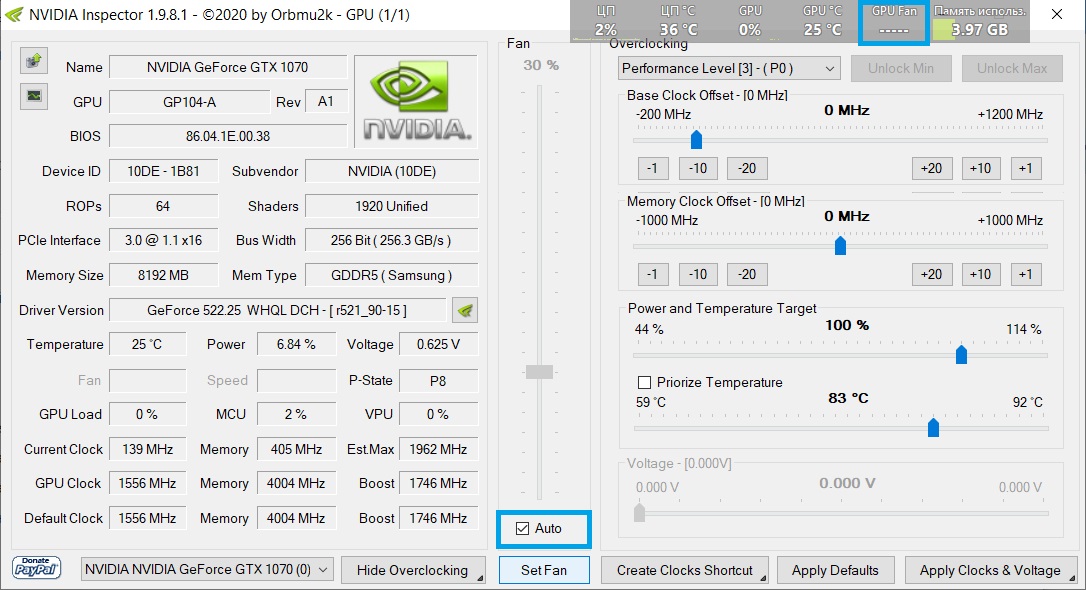Screen dimensions: 1086x590
Task: Click the Memory Clock Offset slider thumb
Action: pos(840,246)
